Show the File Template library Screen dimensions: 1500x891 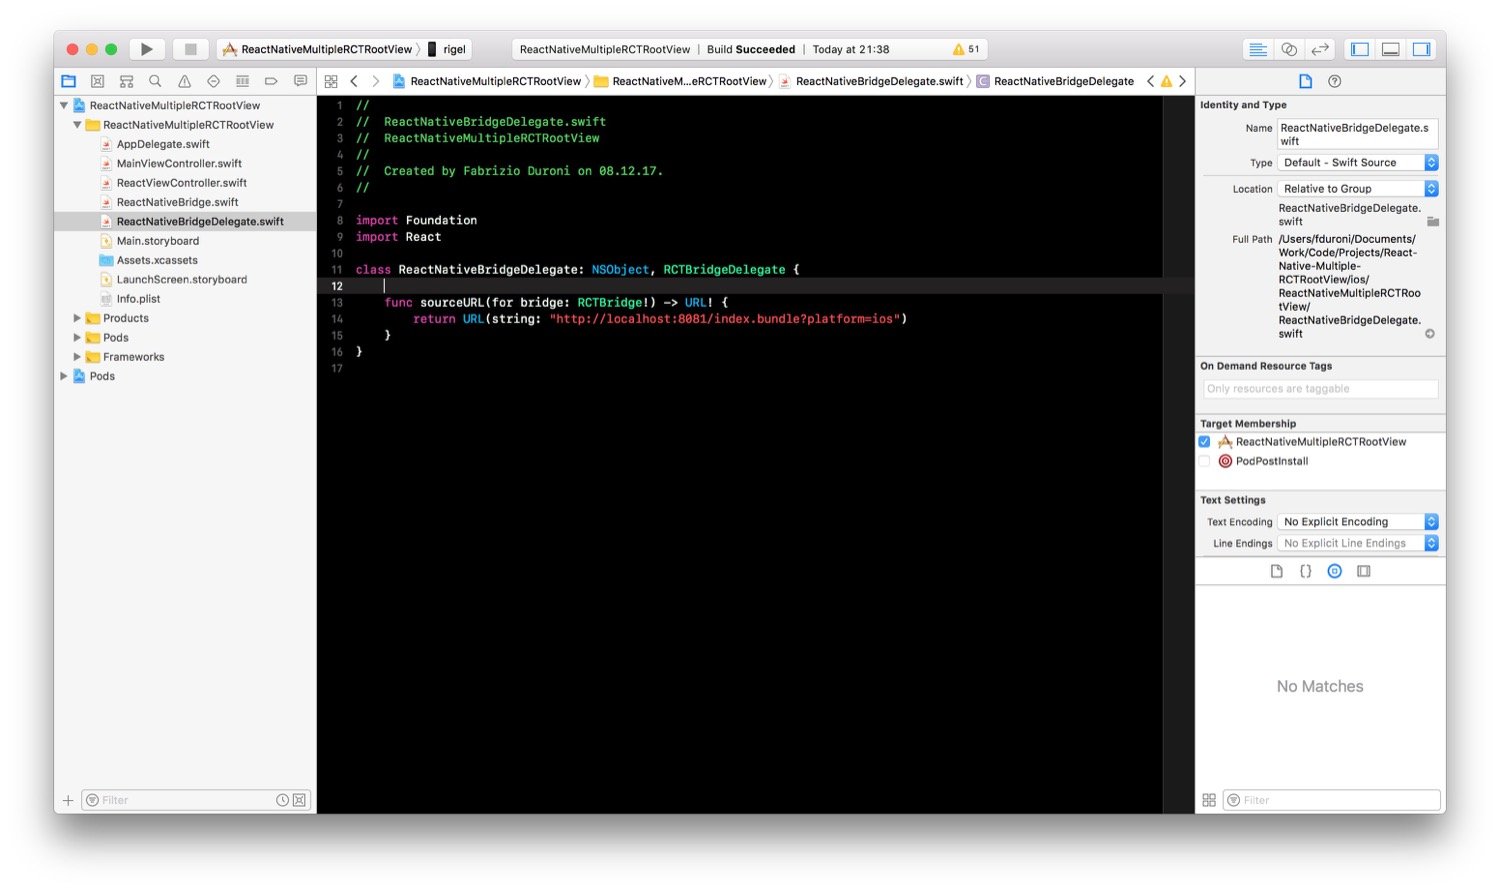pyautogui.click(x=1276, y=571)
